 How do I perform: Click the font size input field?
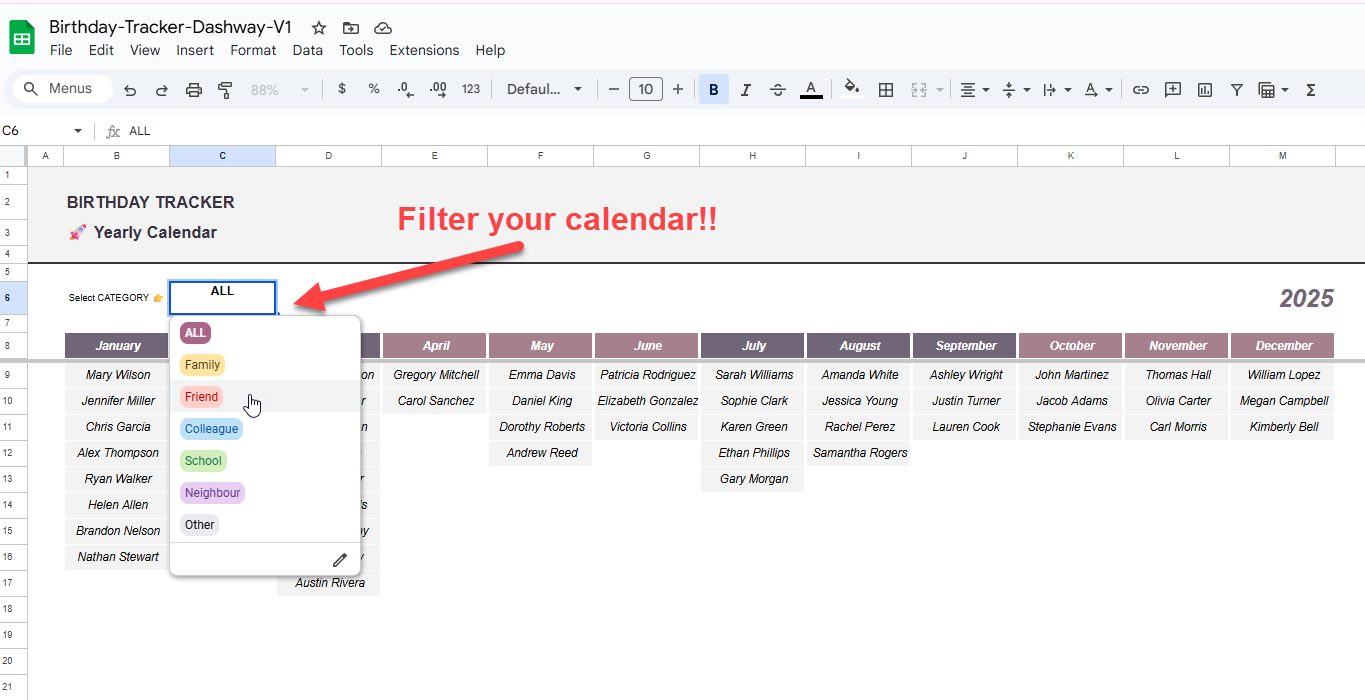click(x=645, y=90)
